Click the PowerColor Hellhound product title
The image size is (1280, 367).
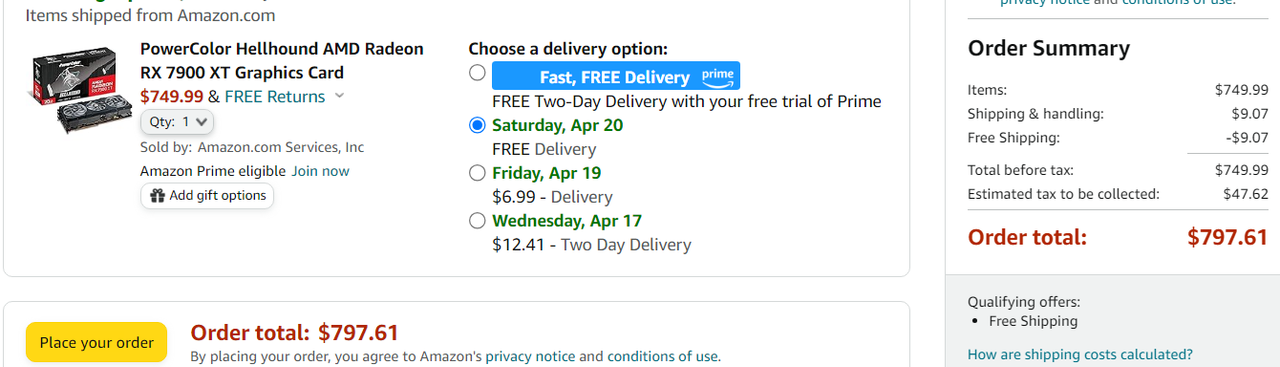click(282, 60)
